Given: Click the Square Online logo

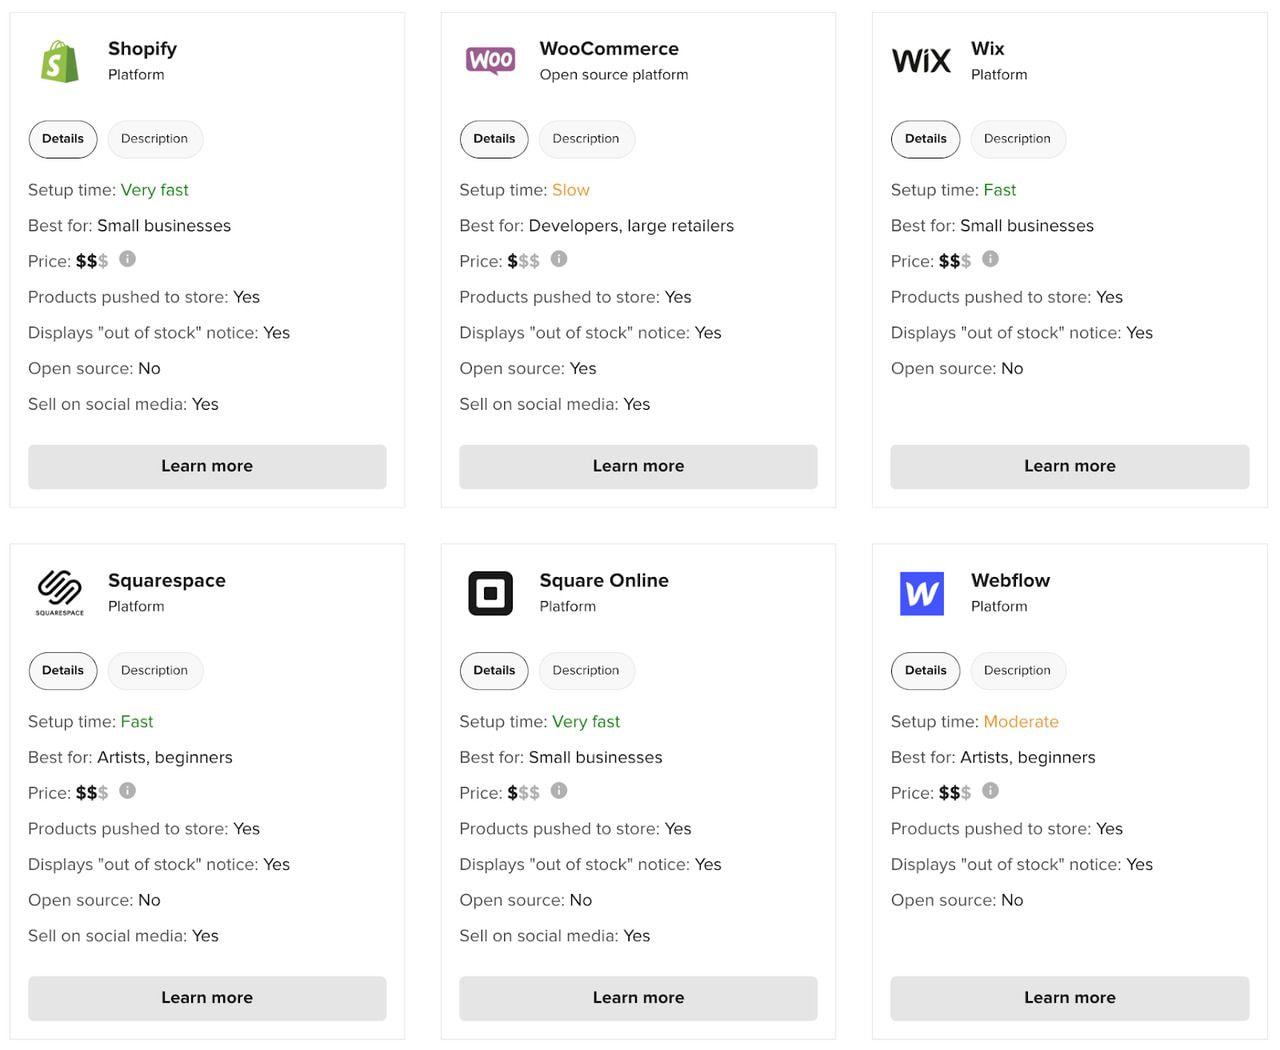Looking at the screenshot, I should 491,593.
